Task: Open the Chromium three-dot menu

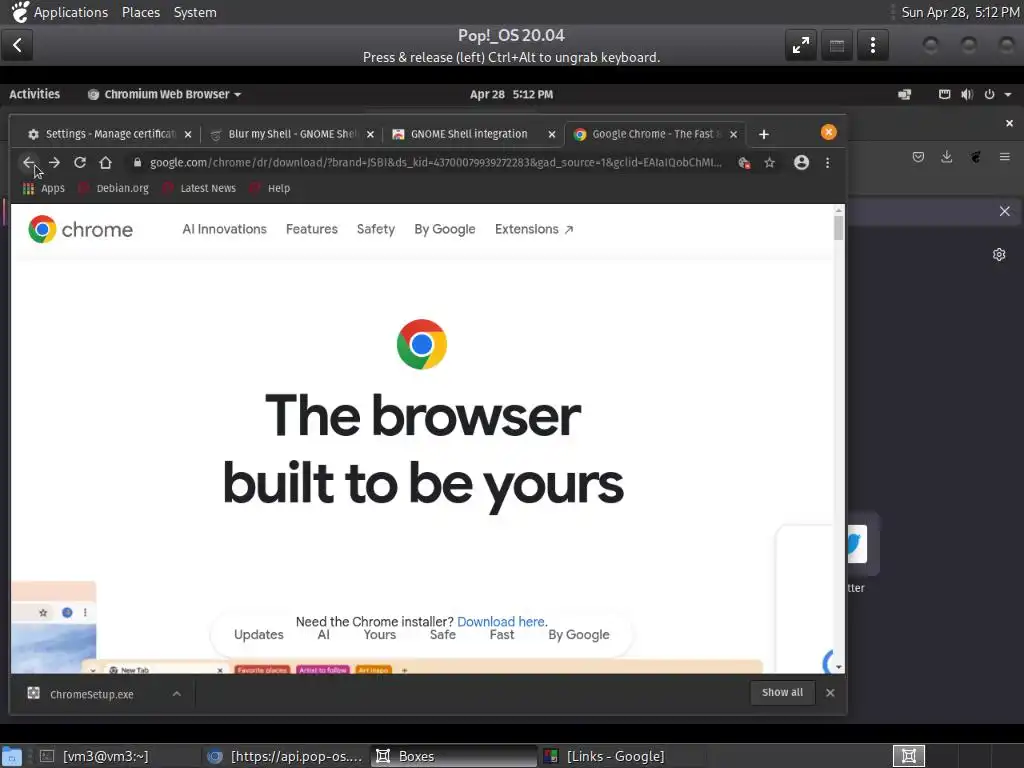Action: click(827, 163)
